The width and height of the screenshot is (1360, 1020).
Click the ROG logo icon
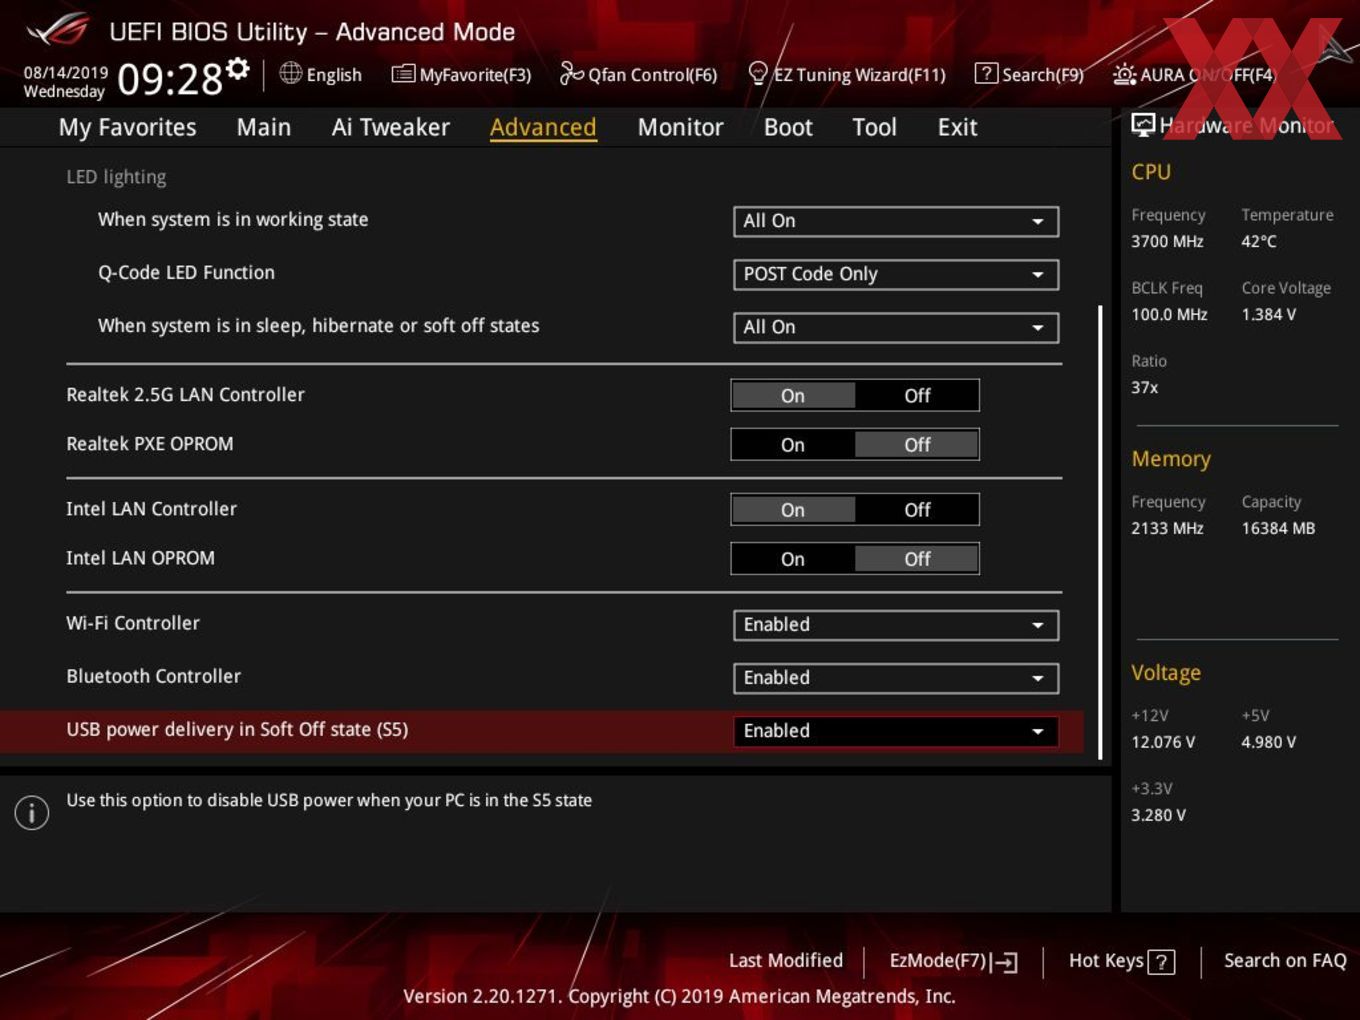(57, 30)
